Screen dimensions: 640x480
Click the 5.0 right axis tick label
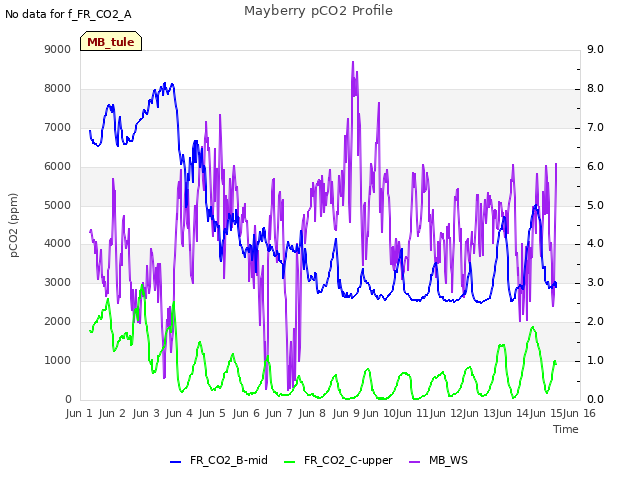(x=596, y=205)
